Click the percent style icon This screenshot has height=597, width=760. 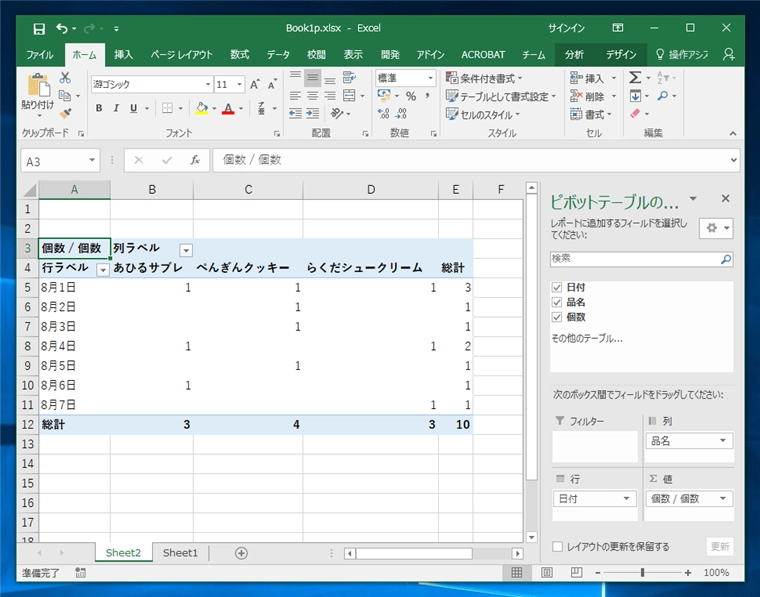[410, 96]
